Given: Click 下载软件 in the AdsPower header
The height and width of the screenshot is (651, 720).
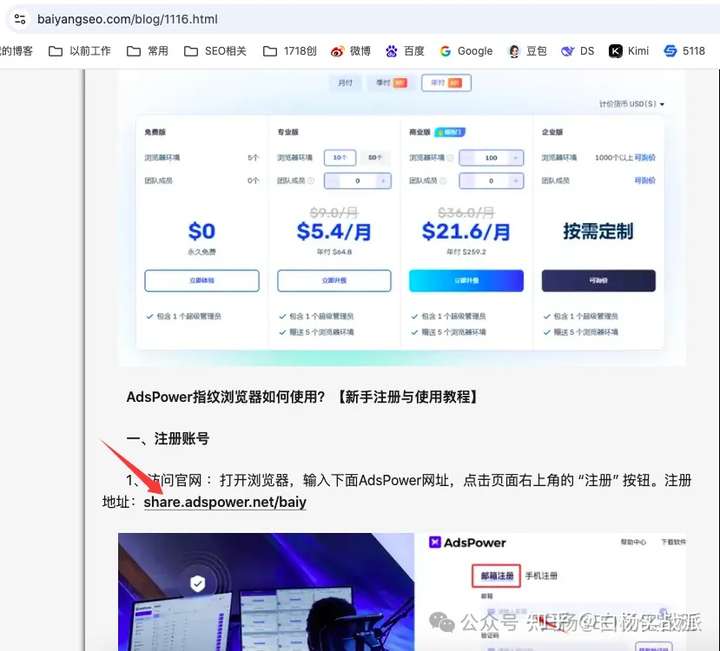Looking at the screenshot, I should 674,542.
